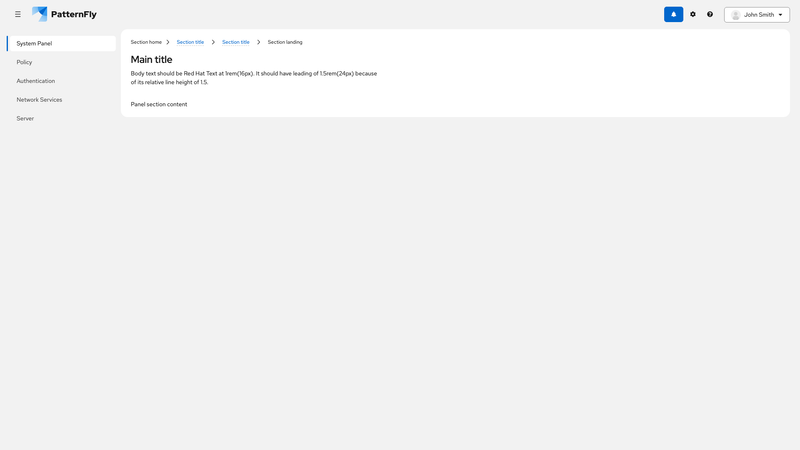Screen dimensions: 800x450
Task: Click the chevron after Section home breadcrumb
Action: [168, 42]
